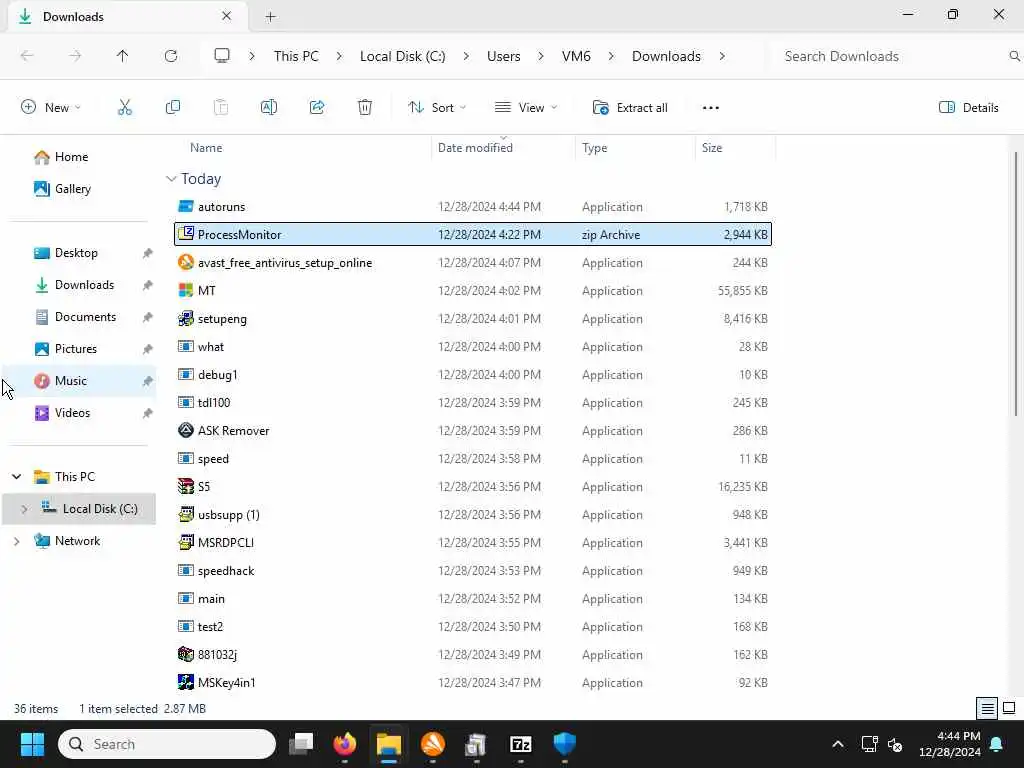Viewport: 1024px width, 768px height.
Task: Click the taskbar Search box
Action: (x=167, y=744)
